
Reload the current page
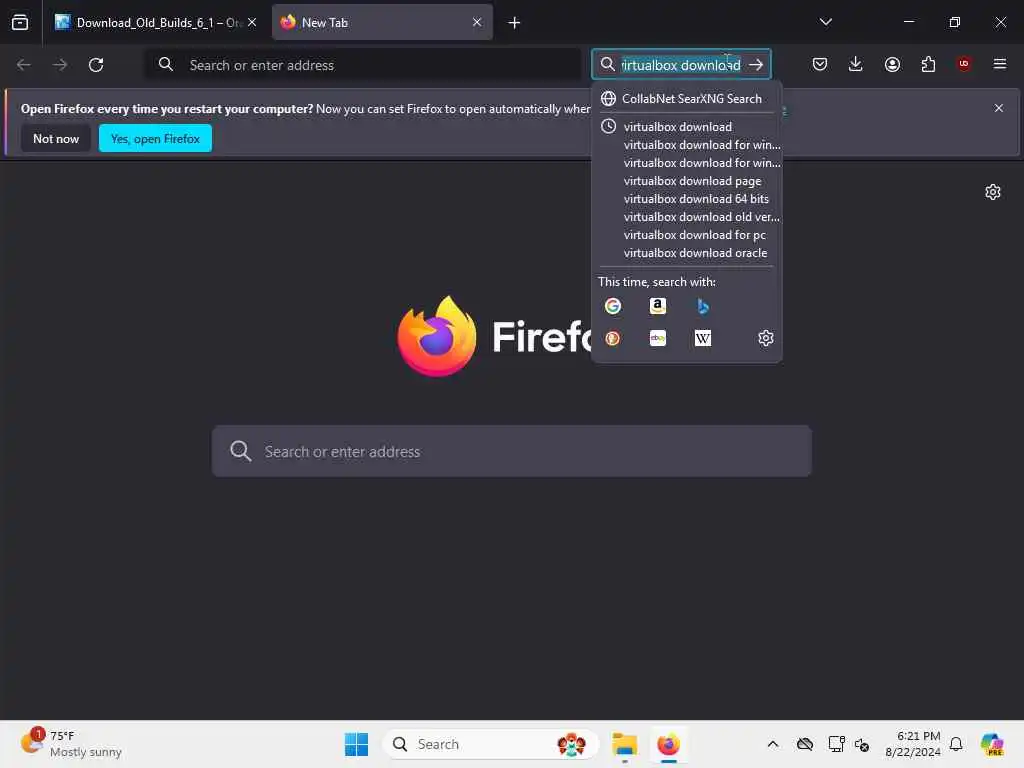coord(96,65)
